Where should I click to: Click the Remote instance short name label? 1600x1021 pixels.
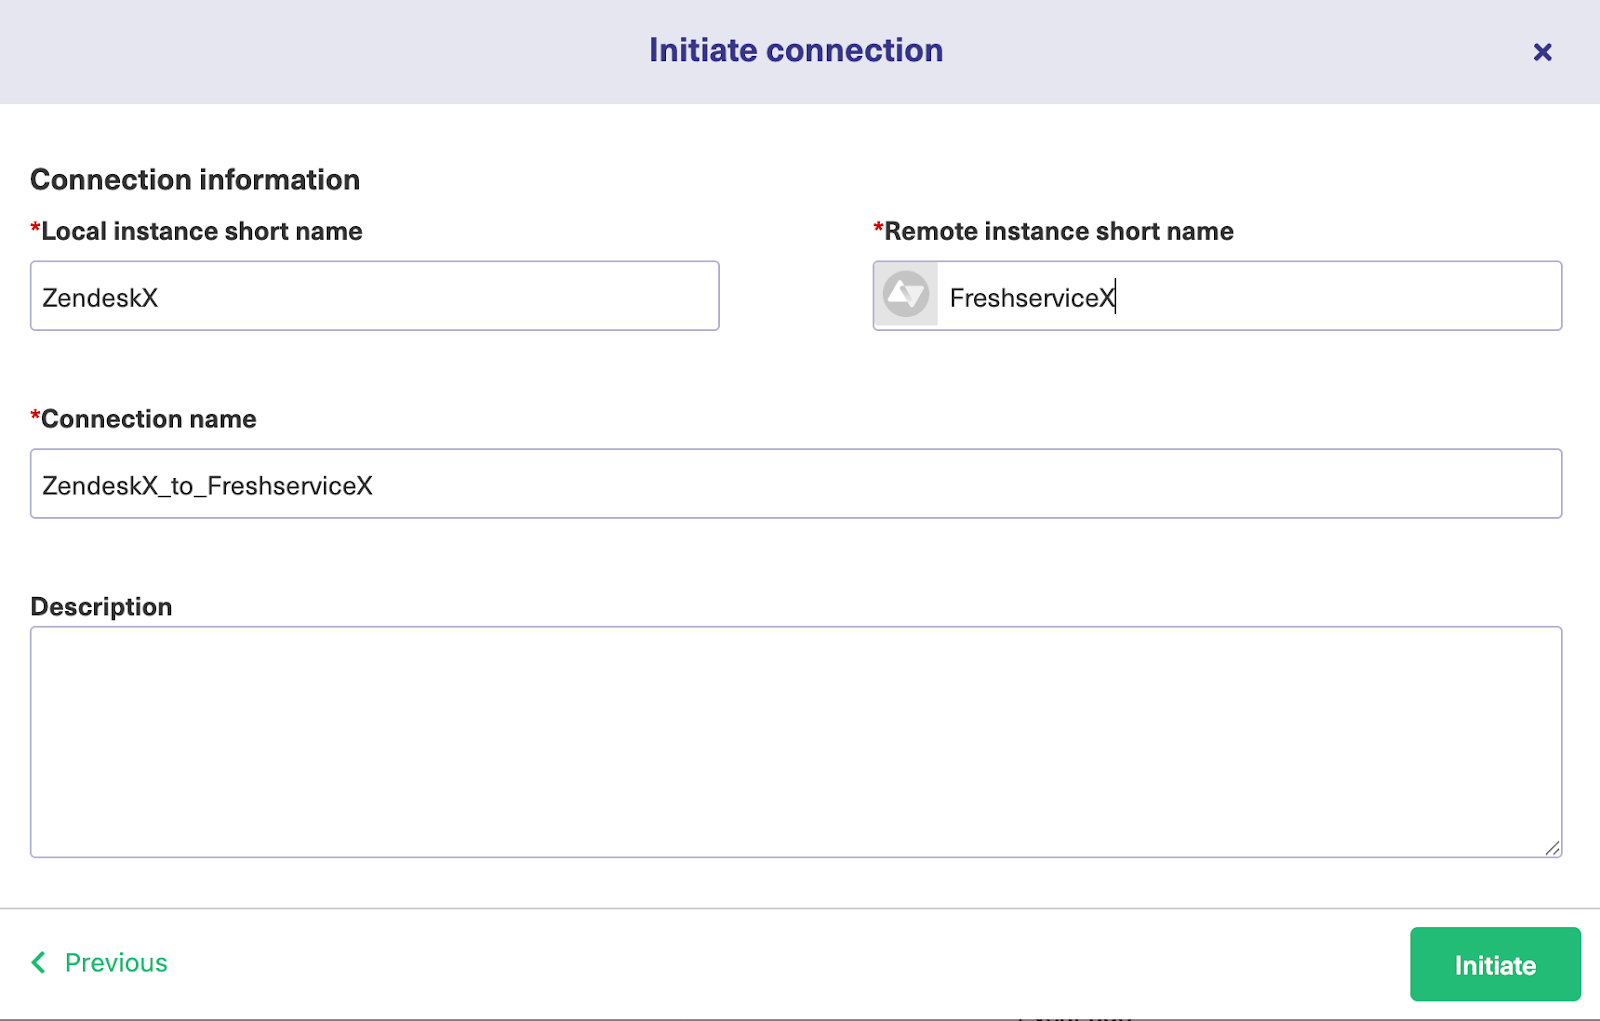pyautogui.click(x=1059, y=231)
